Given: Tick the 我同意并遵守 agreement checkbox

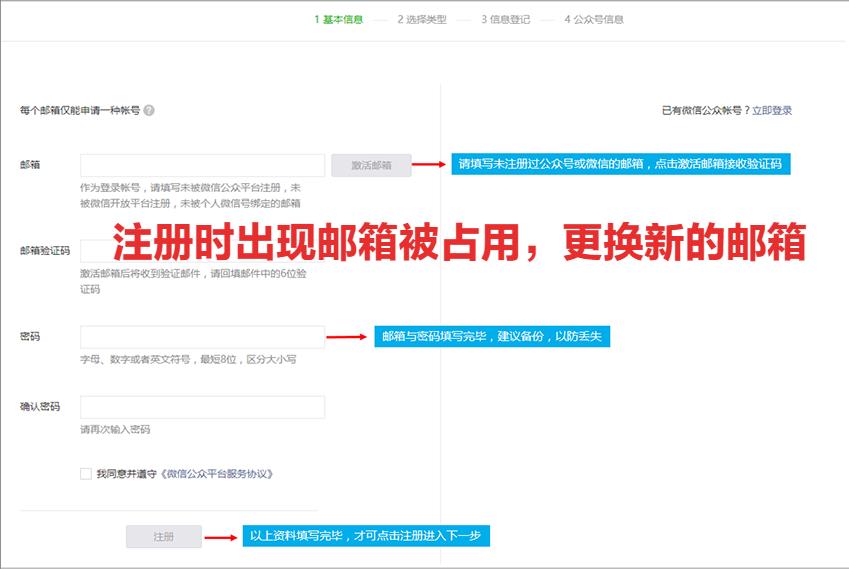Looking at the screenshot, I should pos(86,474).
